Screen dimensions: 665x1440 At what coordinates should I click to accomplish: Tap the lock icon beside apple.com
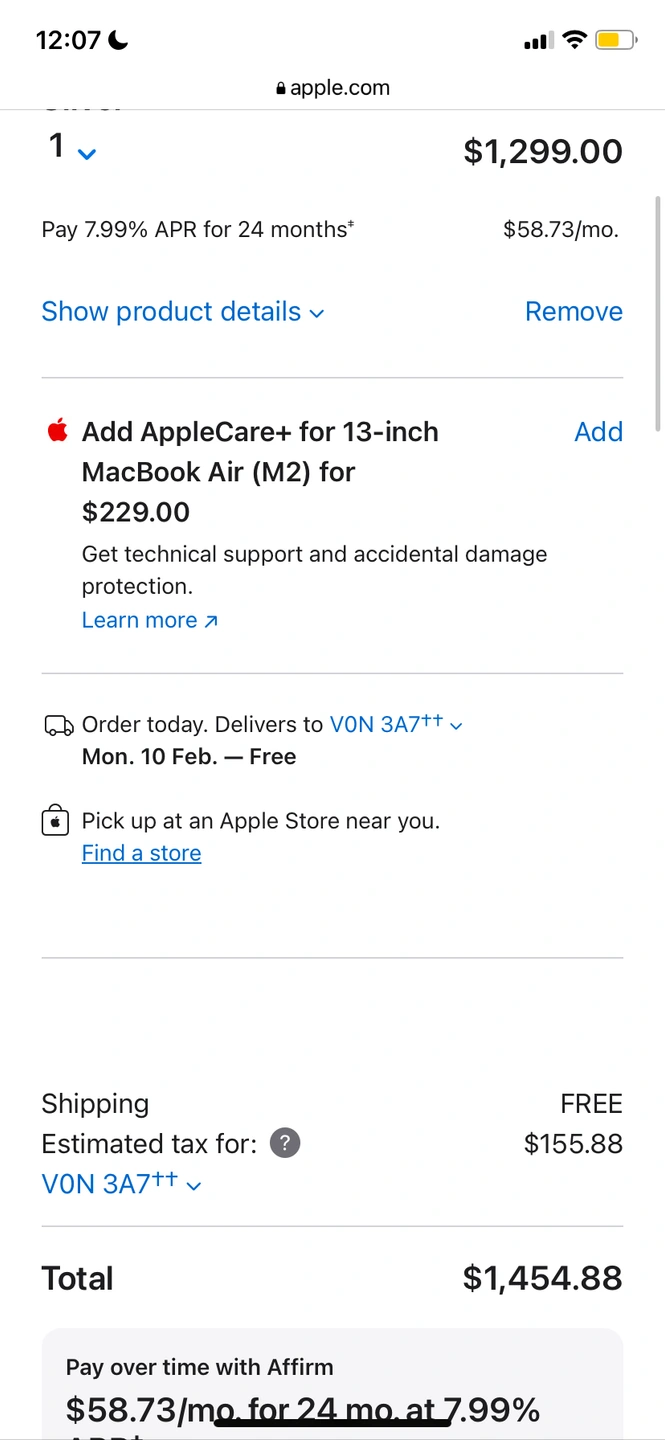281,89
